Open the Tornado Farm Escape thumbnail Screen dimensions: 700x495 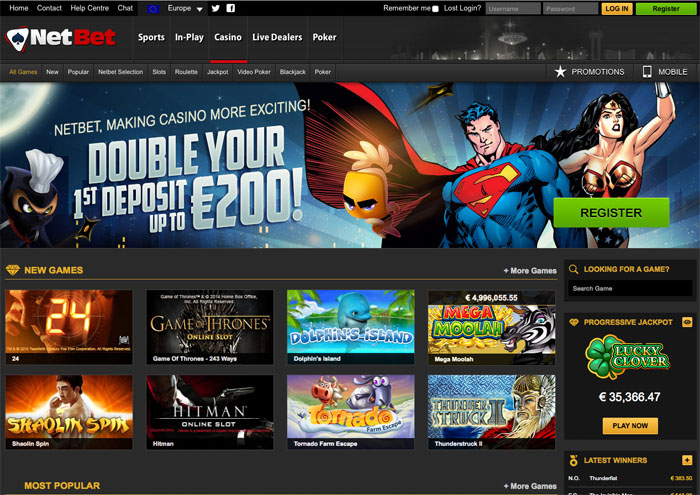pyautogui.click(x=350, y=412)
